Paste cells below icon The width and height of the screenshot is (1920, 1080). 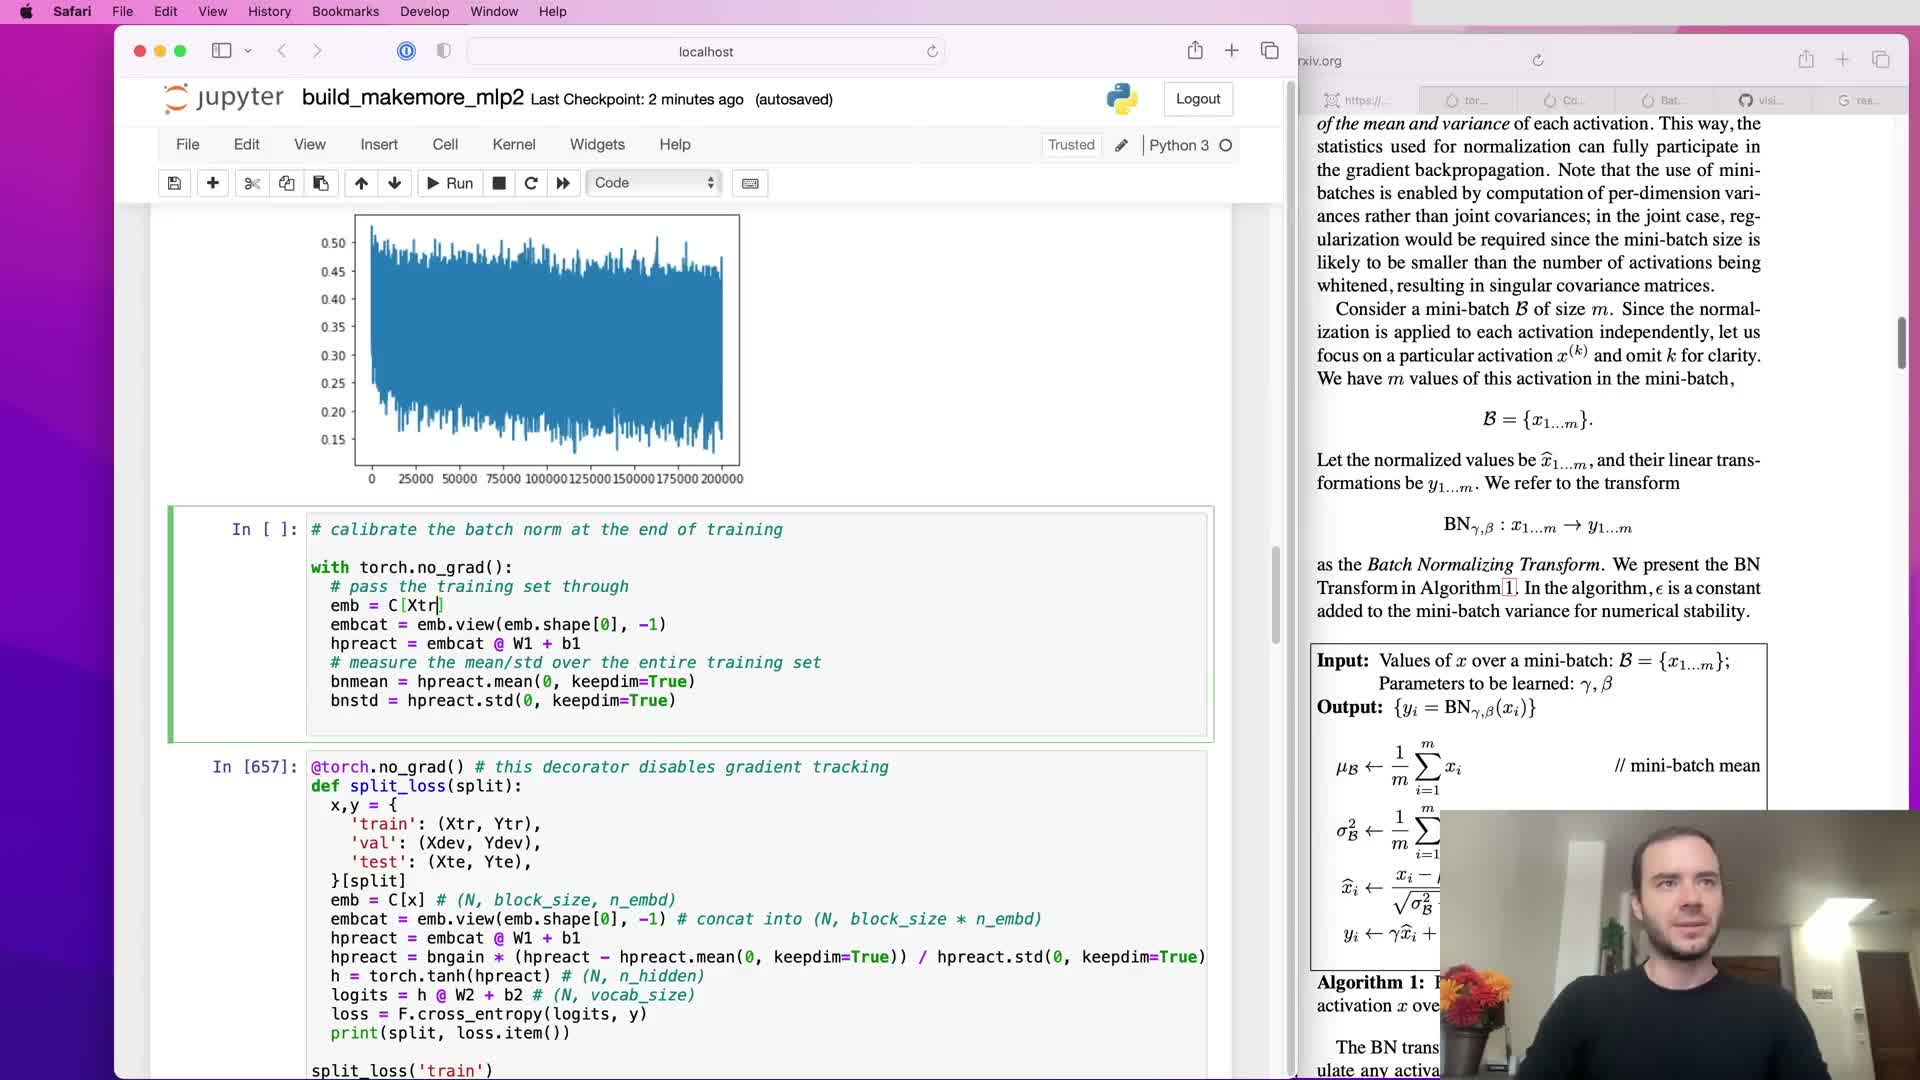320,183
